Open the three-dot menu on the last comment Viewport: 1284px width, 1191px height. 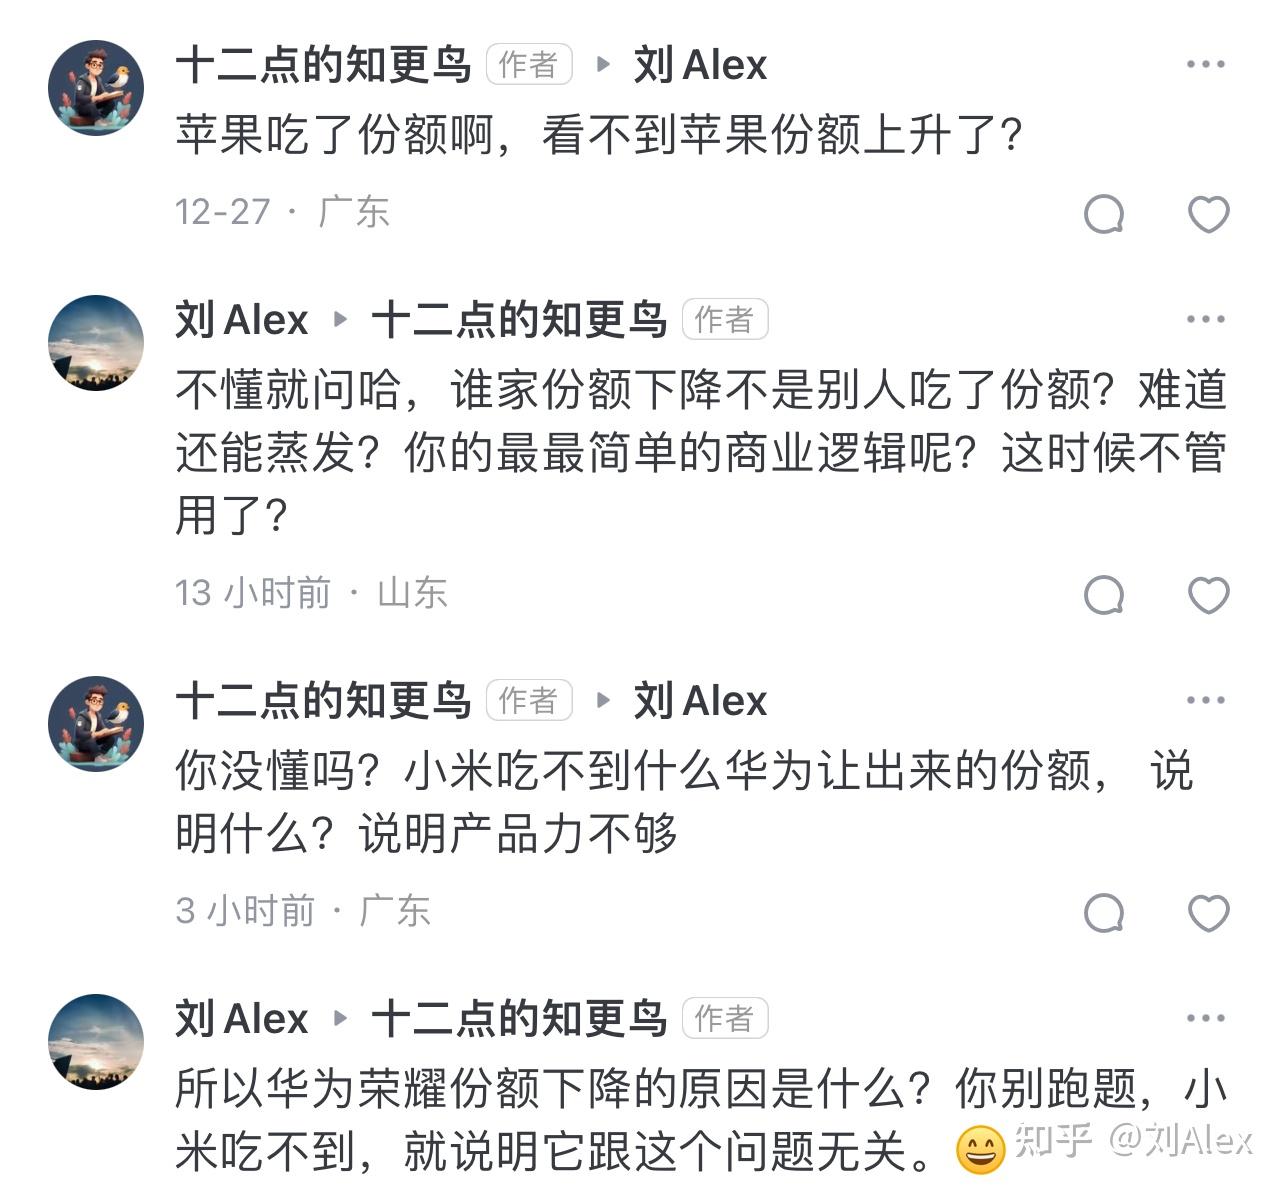(x=1205, y=1019)
